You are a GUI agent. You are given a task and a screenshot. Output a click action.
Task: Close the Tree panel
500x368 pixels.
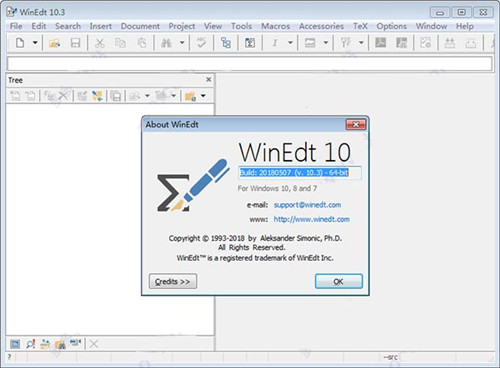[209, 79]
